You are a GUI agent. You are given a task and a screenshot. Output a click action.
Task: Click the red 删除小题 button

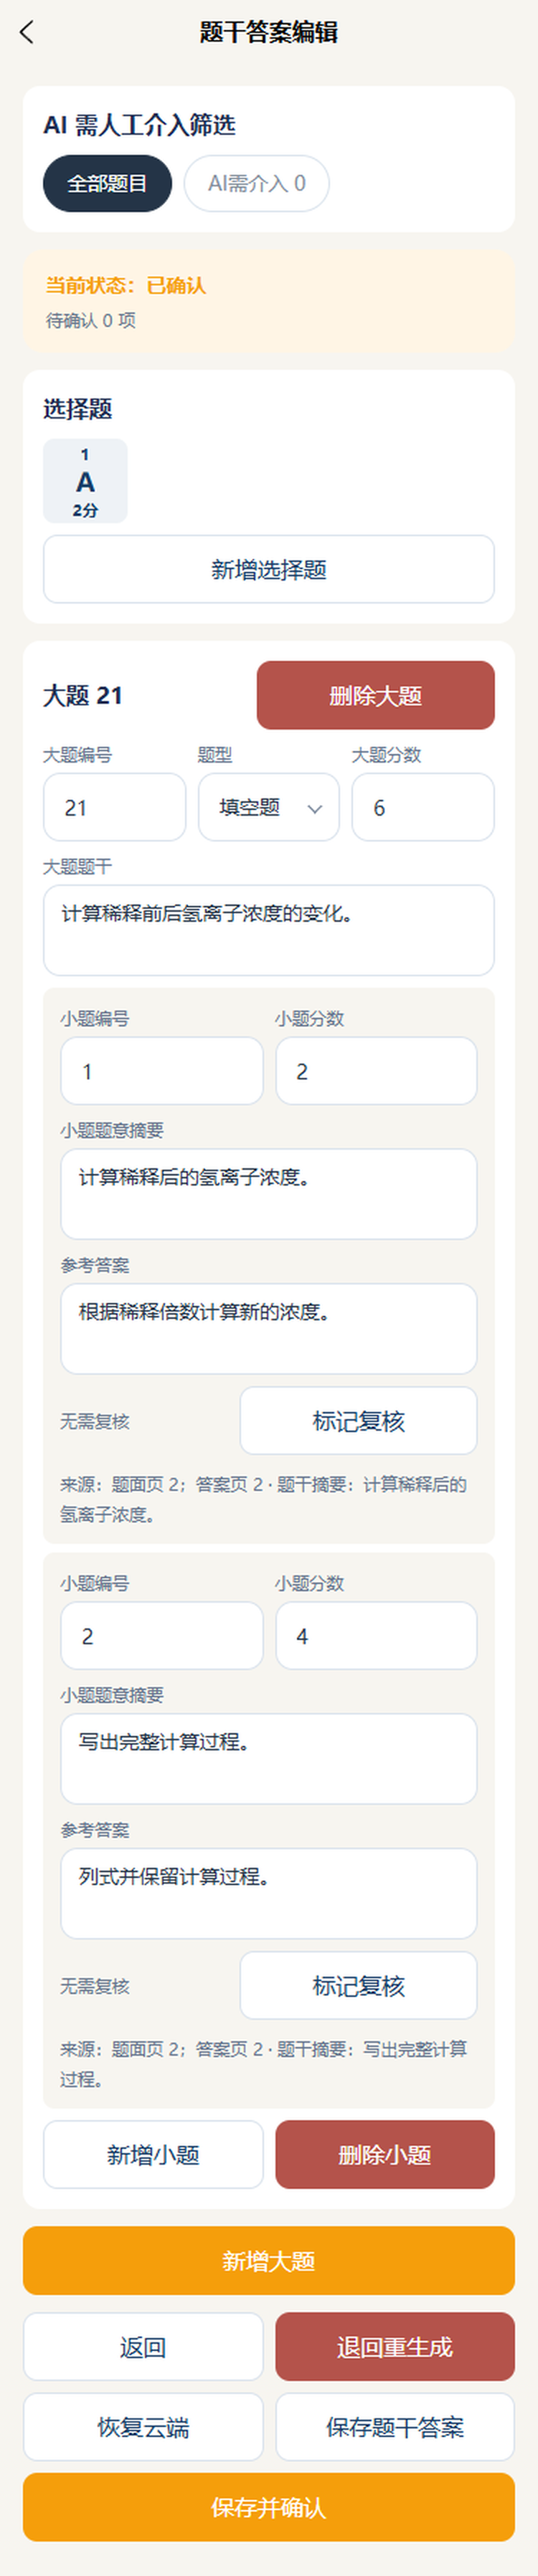click(x=385, y=2155)
